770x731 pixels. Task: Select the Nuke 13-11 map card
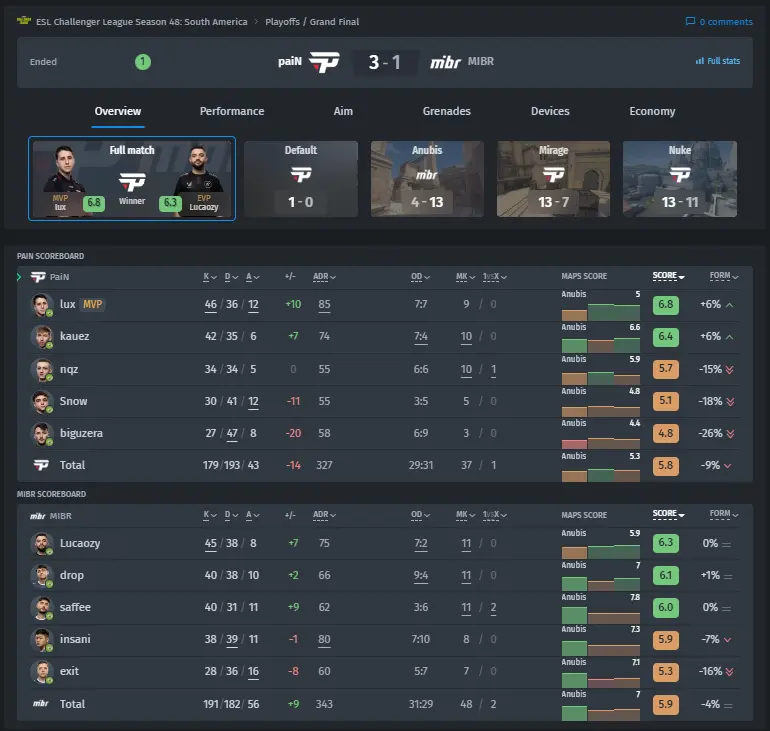coord(680,179)
